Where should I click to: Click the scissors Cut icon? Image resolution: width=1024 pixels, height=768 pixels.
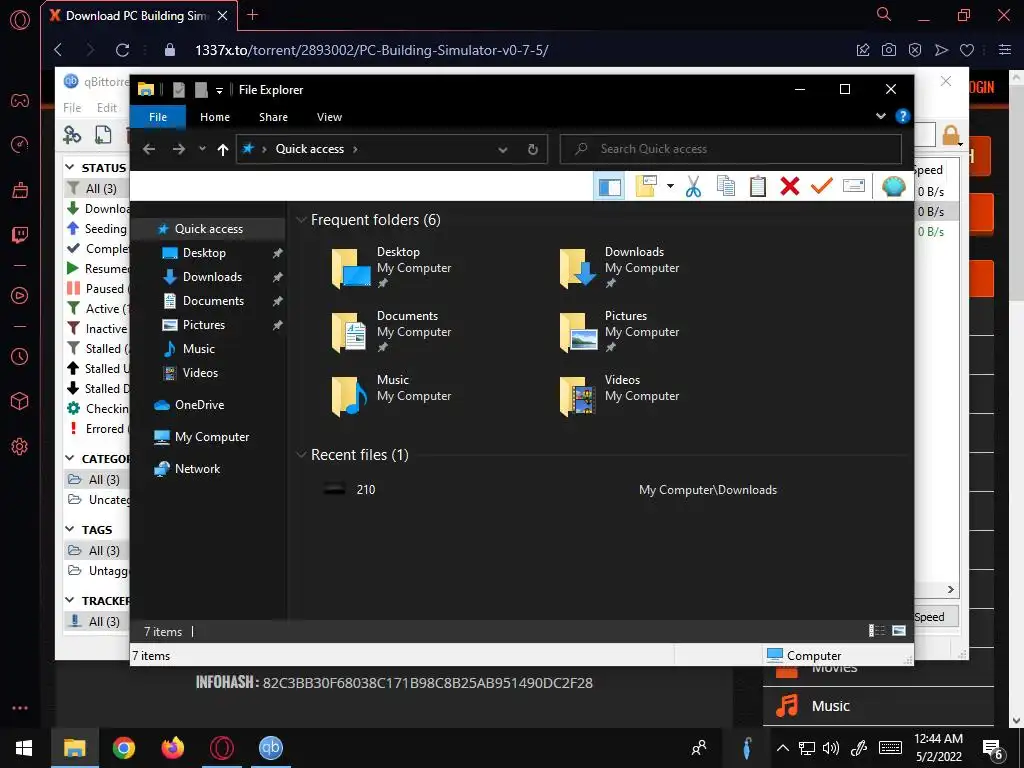coord(693,187)
